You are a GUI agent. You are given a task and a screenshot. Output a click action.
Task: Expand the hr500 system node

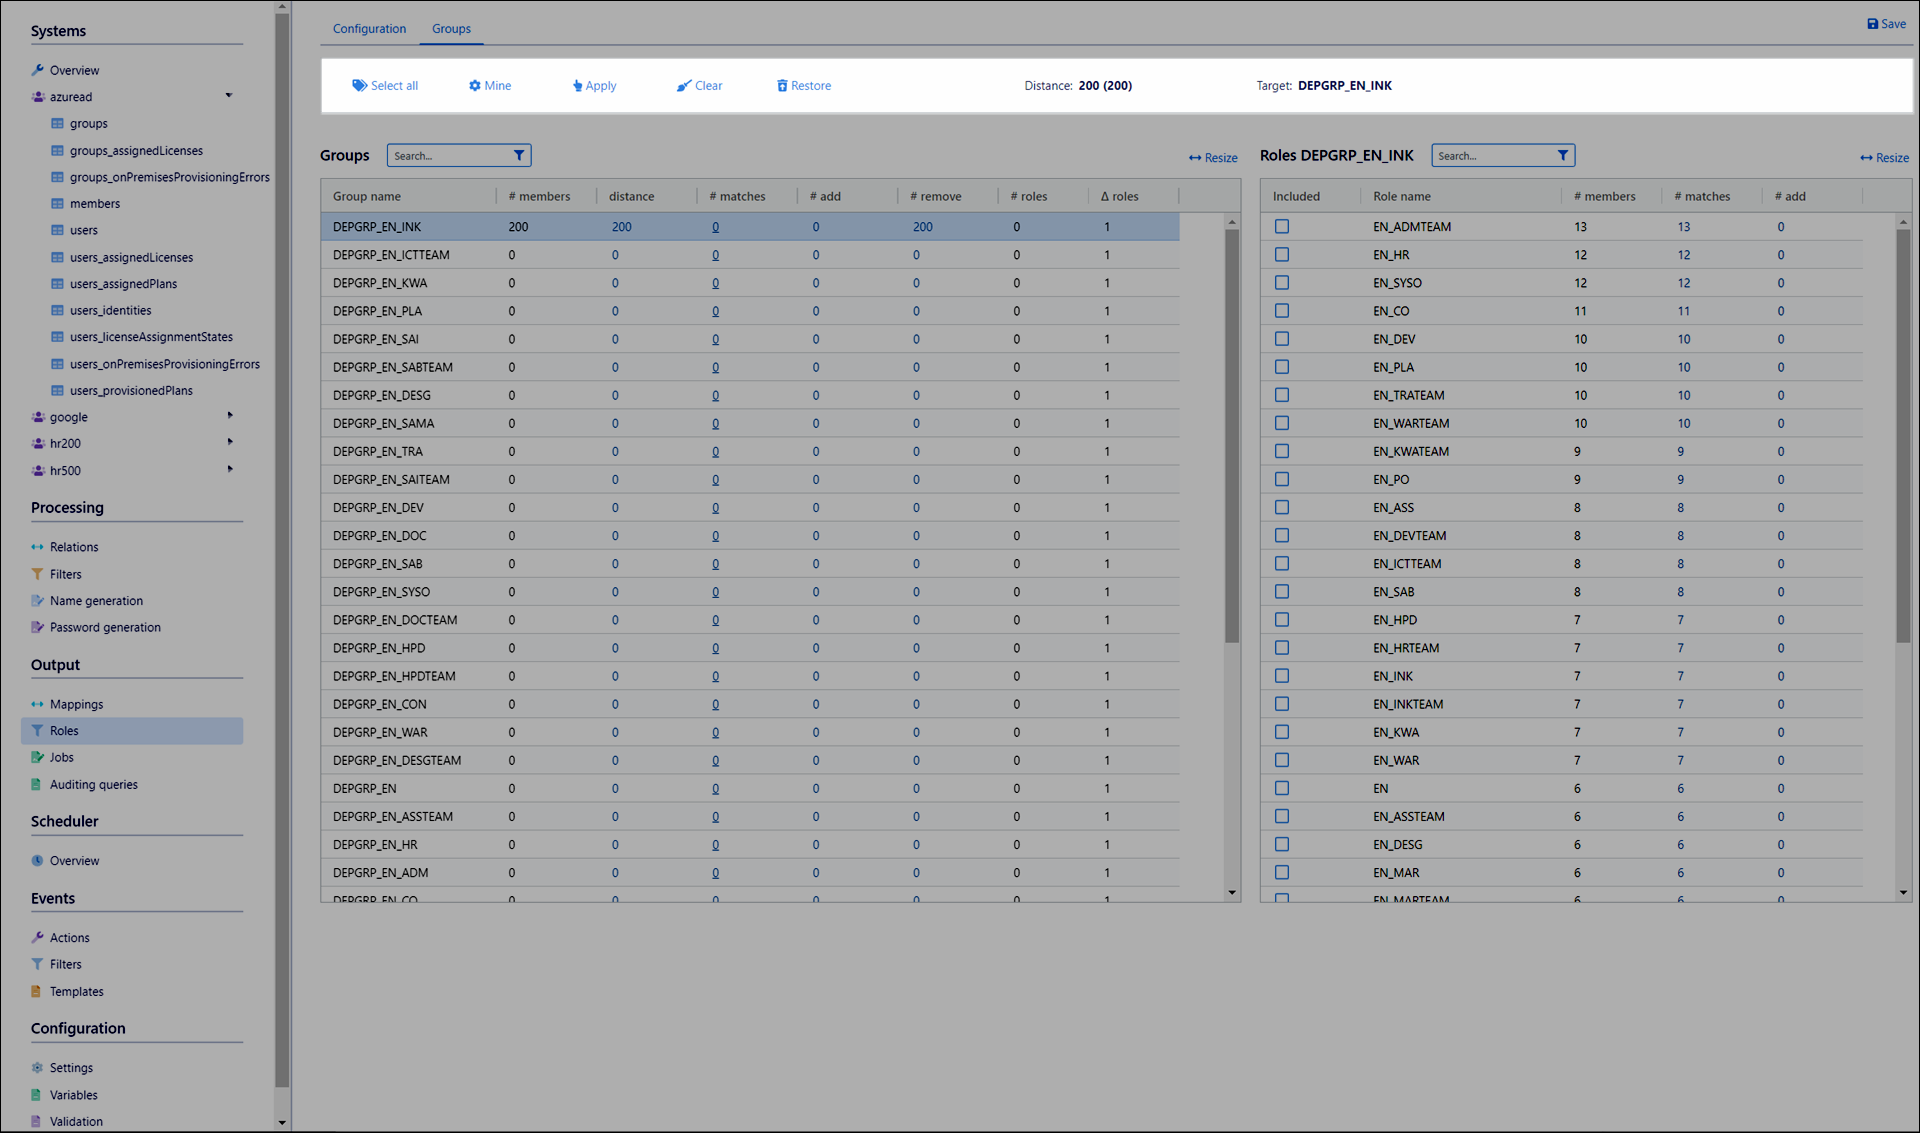pyautogui.click(x=230, y=469)
